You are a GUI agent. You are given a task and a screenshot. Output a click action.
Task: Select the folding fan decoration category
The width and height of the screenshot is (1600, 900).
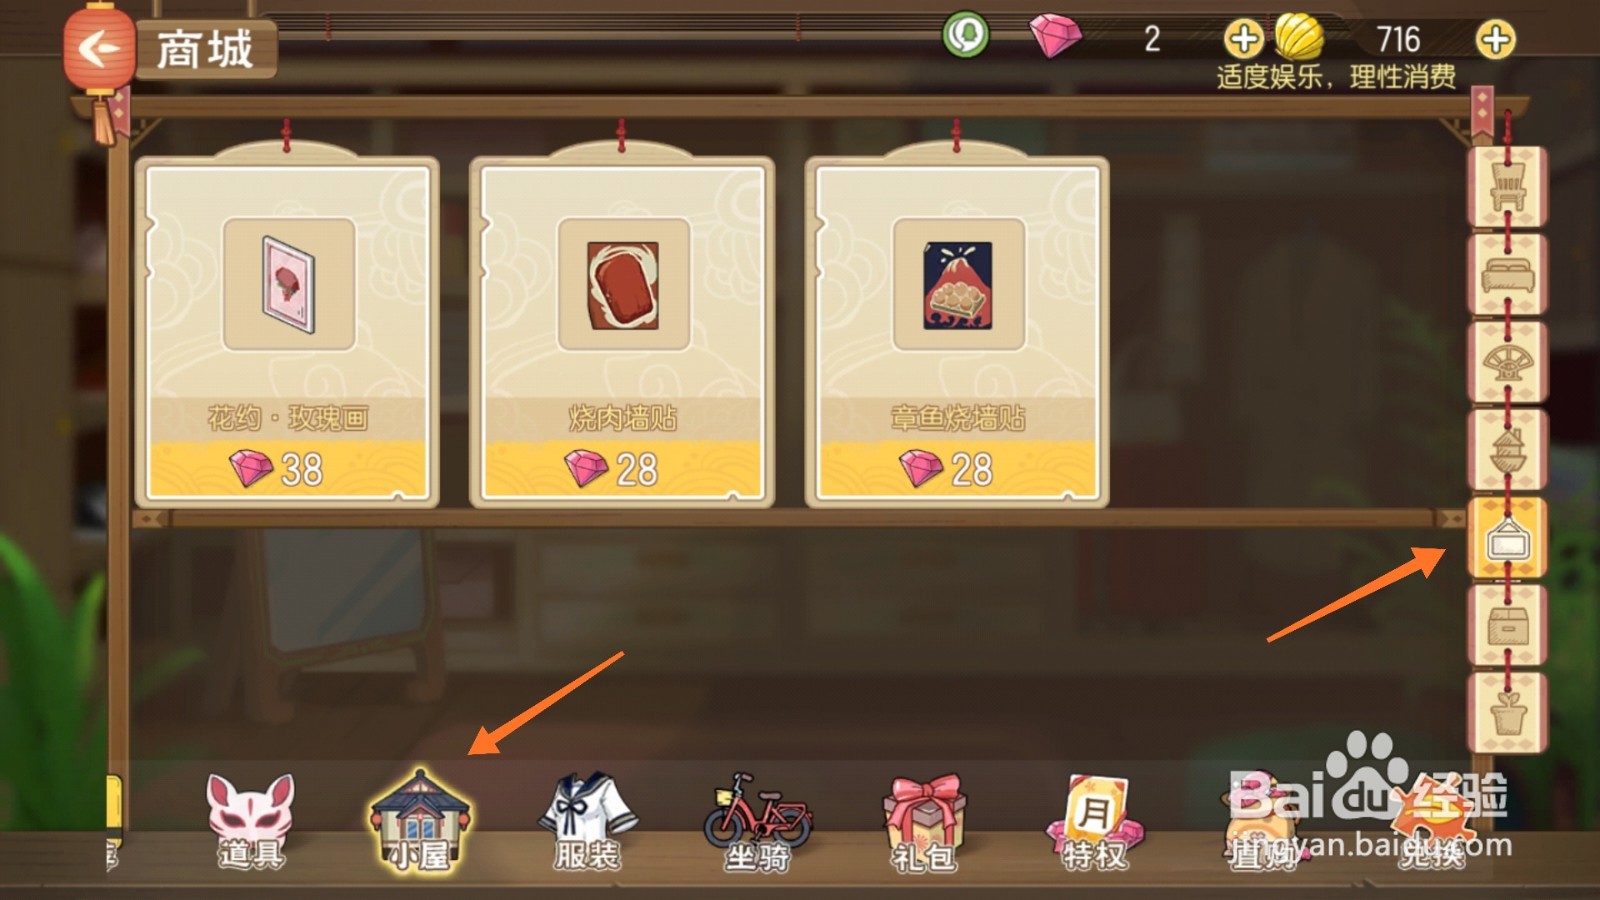pos(1507,362)
